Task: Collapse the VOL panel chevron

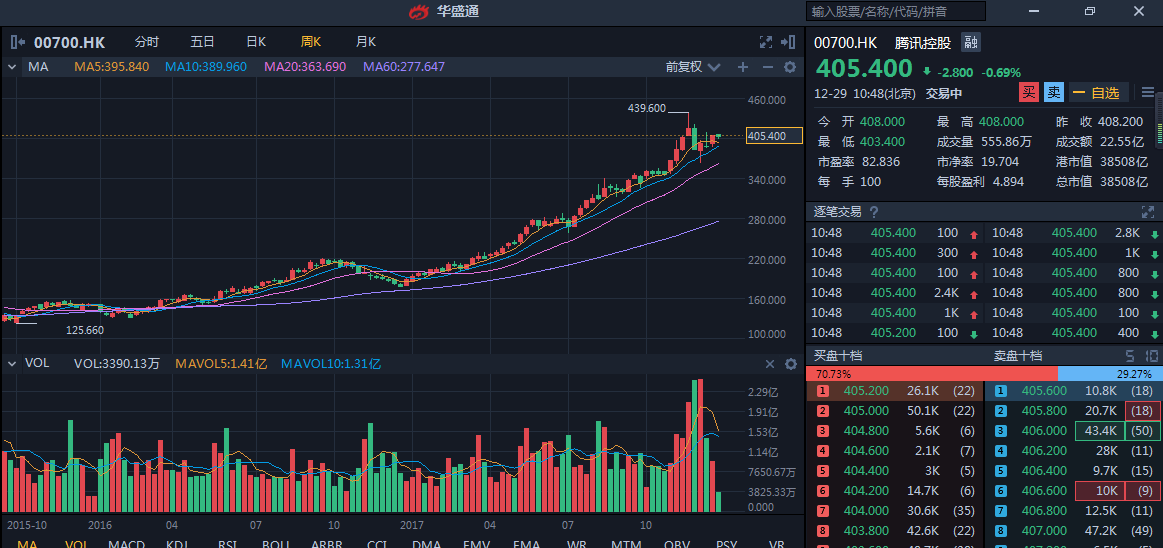Action: point(12,365)
